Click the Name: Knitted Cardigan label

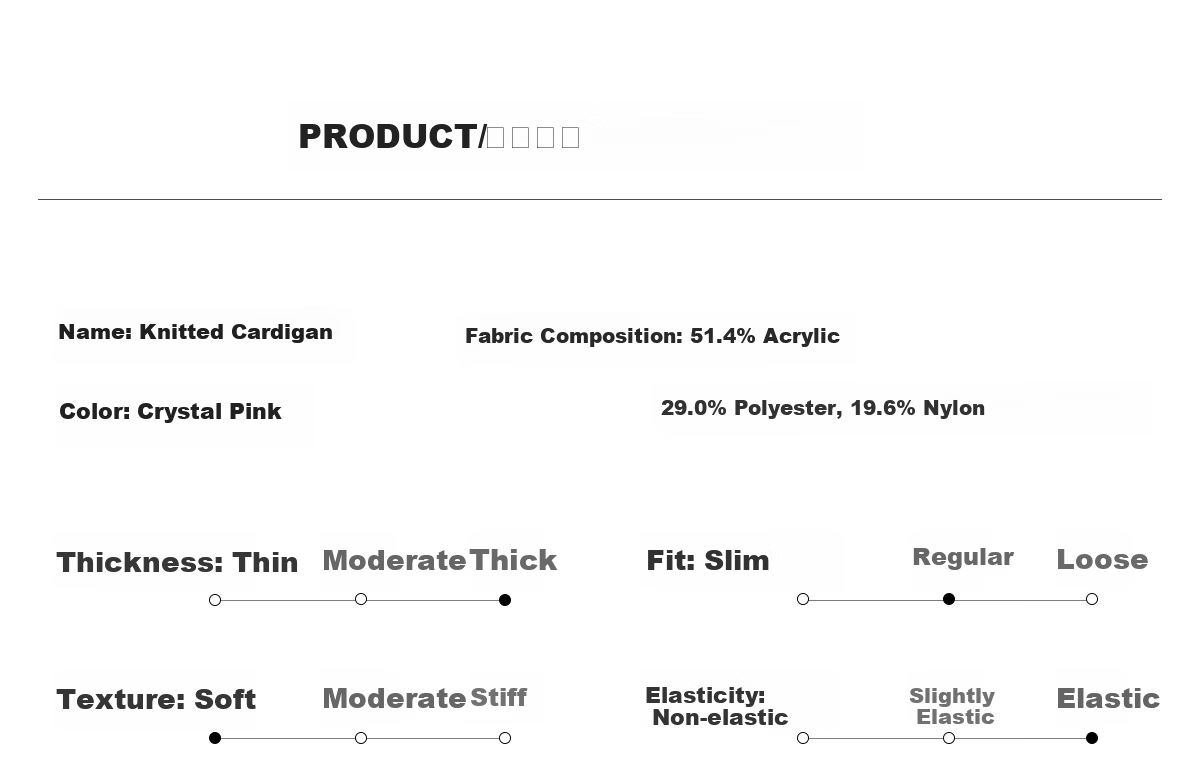pyautogui.click(x=196, y=332)
